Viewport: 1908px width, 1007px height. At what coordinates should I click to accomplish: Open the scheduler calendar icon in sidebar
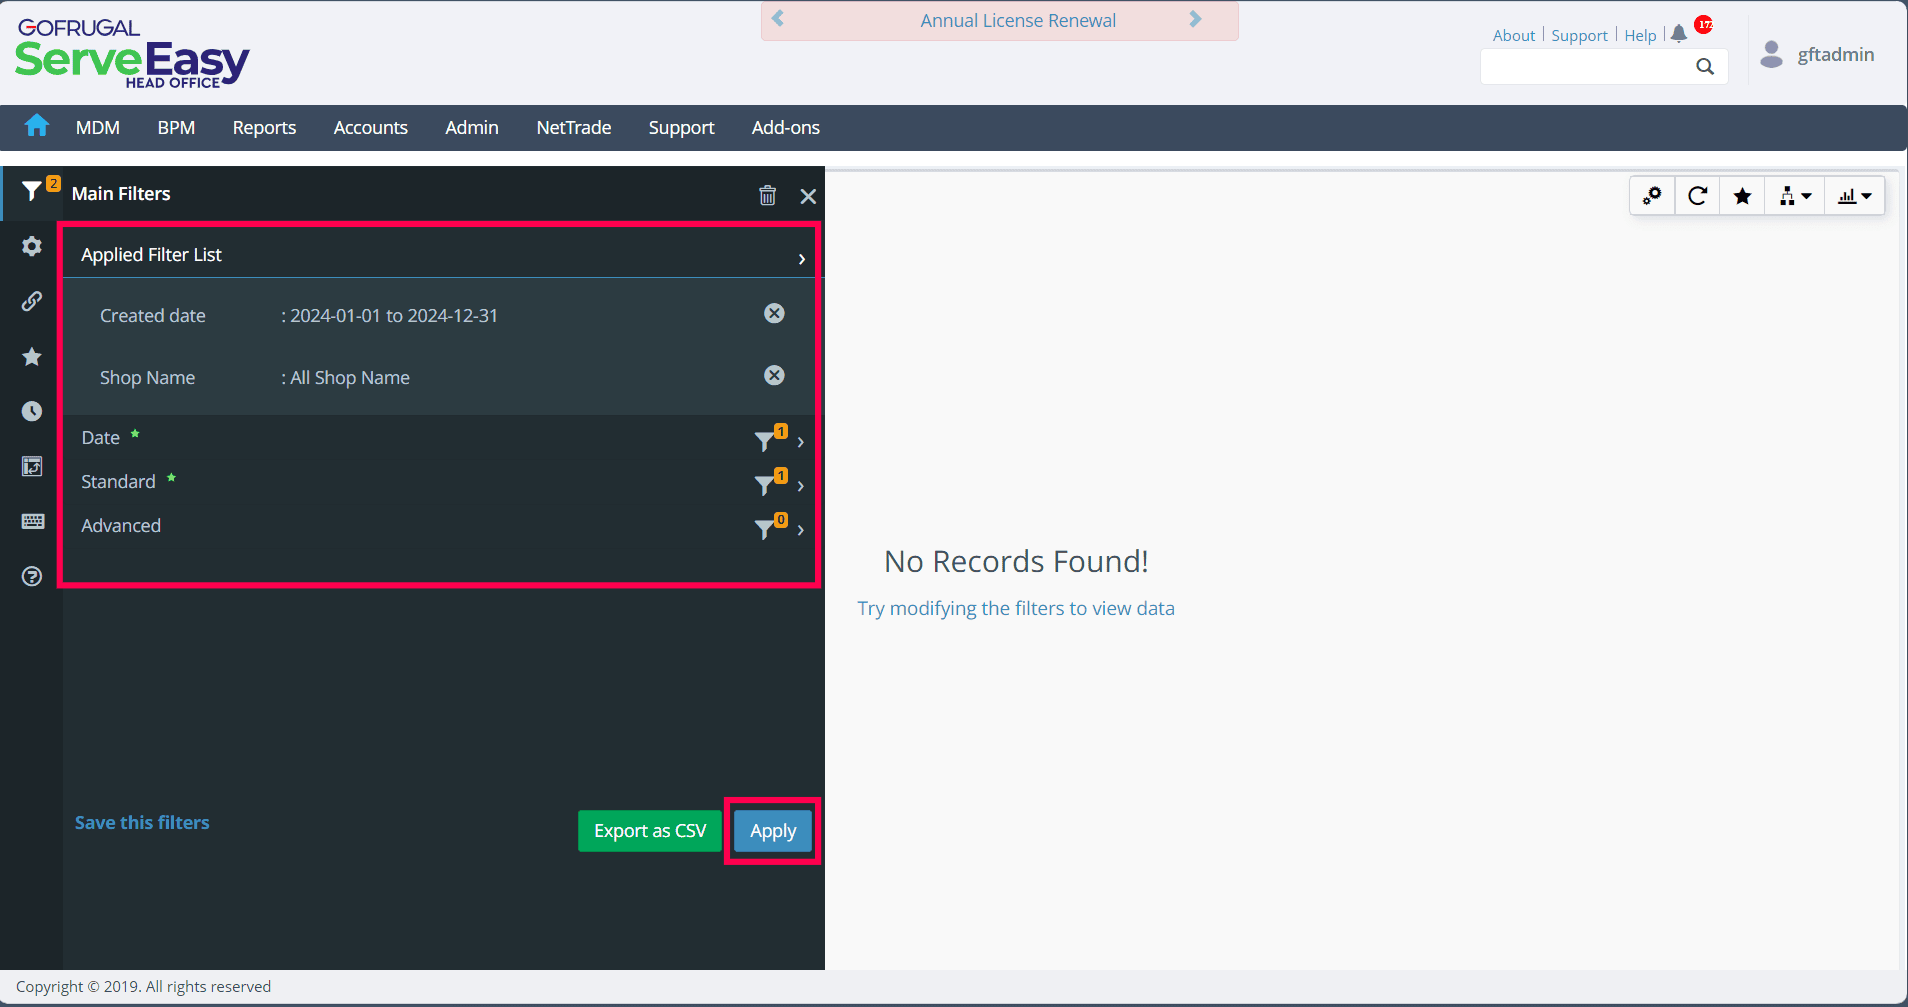pos(32,466)
